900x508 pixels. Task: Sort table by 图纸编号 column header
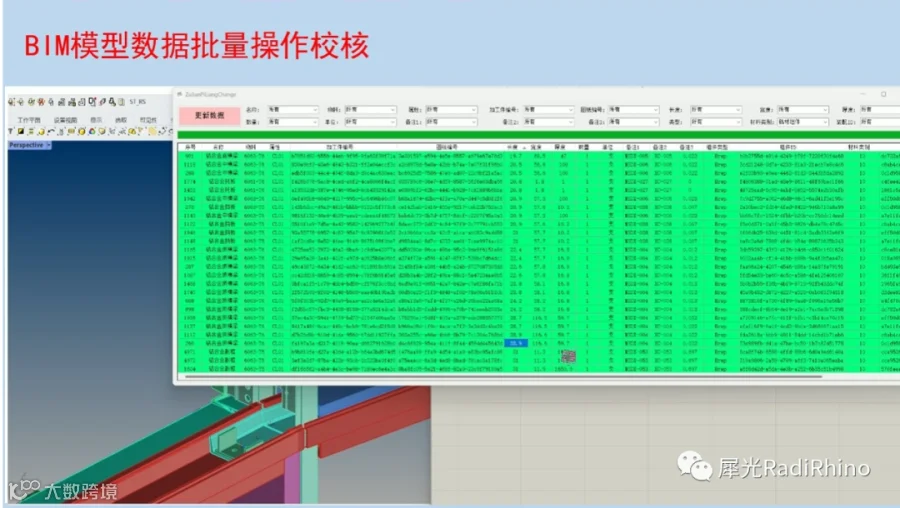447,148
